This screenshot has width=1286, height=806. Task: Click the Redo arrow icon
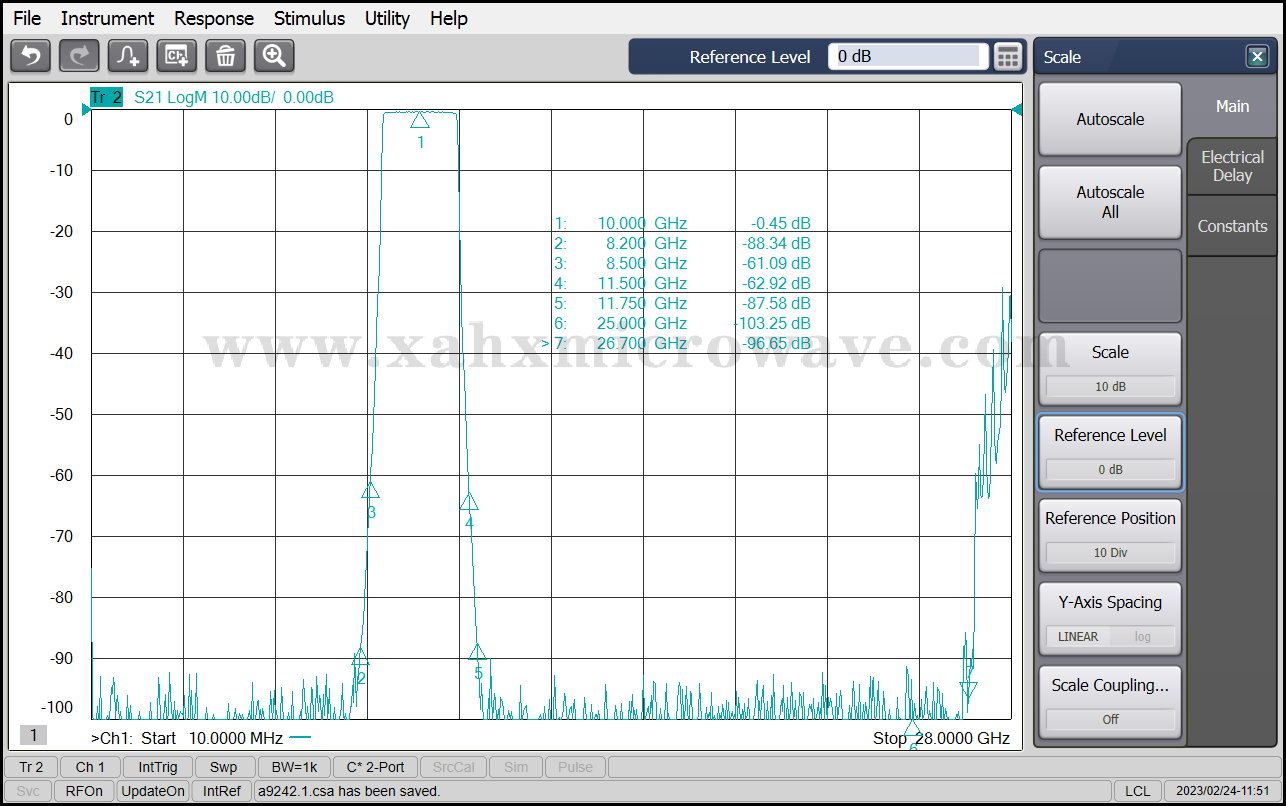pos(79,56)
